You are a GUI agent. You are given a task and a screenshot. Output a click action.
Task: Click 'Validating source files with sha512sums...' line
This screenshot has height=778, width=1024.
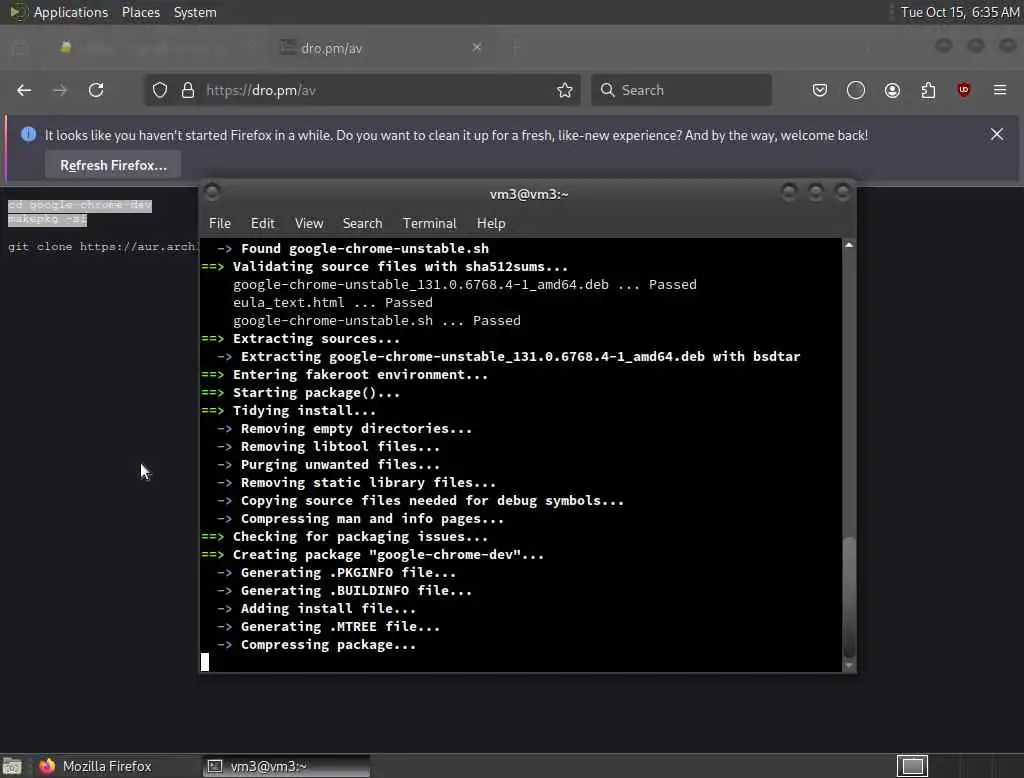point(400,267)
